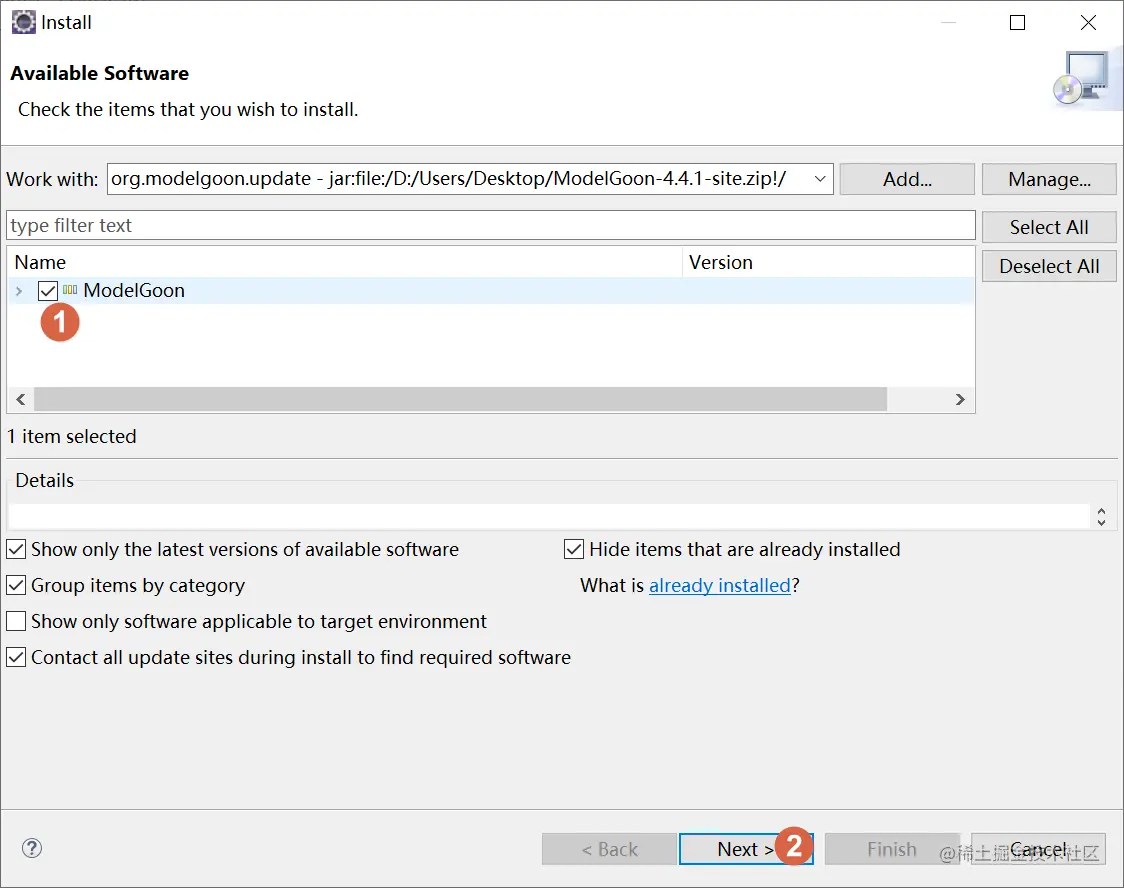Click Select All button
This screenshot has height=888, width=1124.
1049,227
